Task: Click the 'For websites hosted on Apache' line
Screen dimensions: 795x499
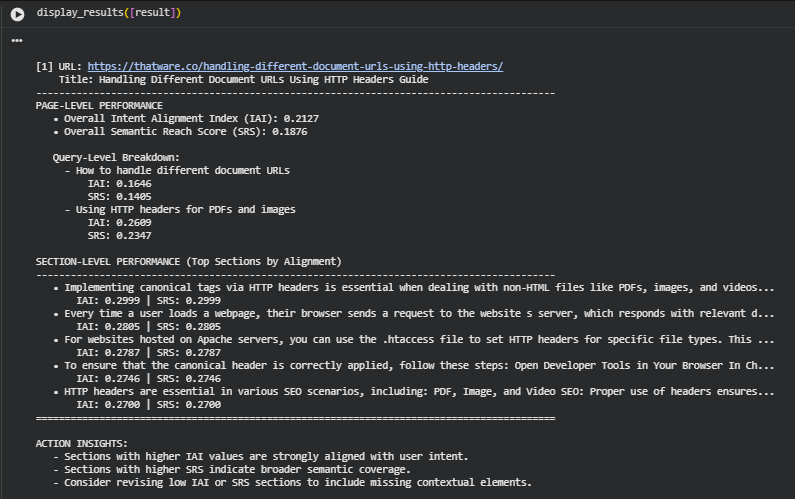Action: pyautogui.click(x=419, y=340)
